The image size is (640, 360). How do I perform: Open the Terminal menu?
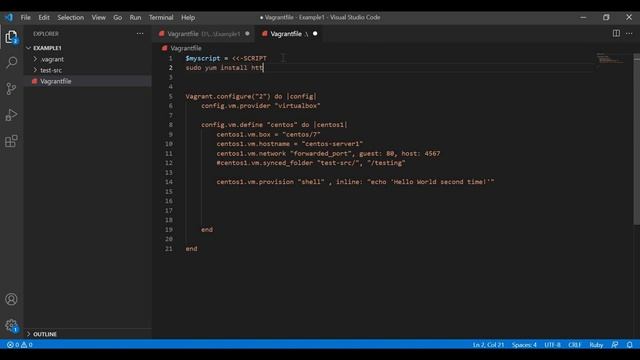161,18
